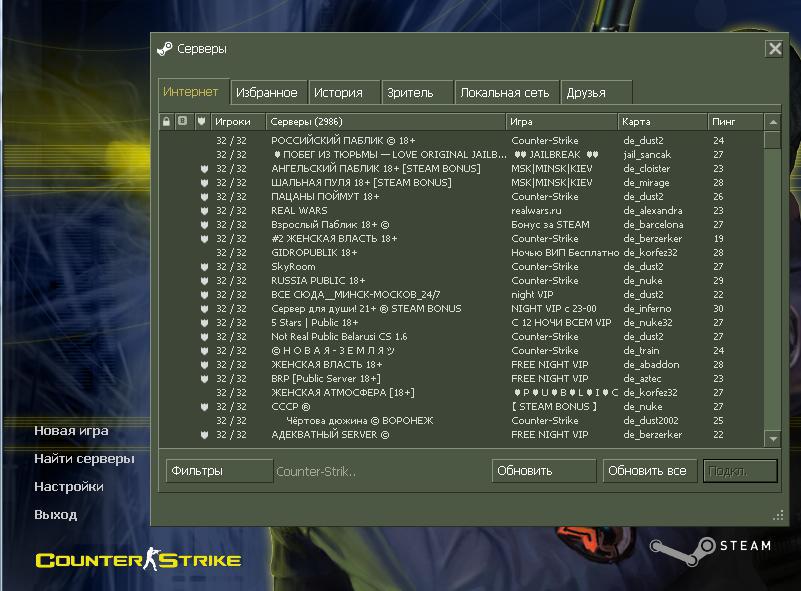Sort by VAC shield column icon
This screenshot has height=591, width=801.
point(202,122)
